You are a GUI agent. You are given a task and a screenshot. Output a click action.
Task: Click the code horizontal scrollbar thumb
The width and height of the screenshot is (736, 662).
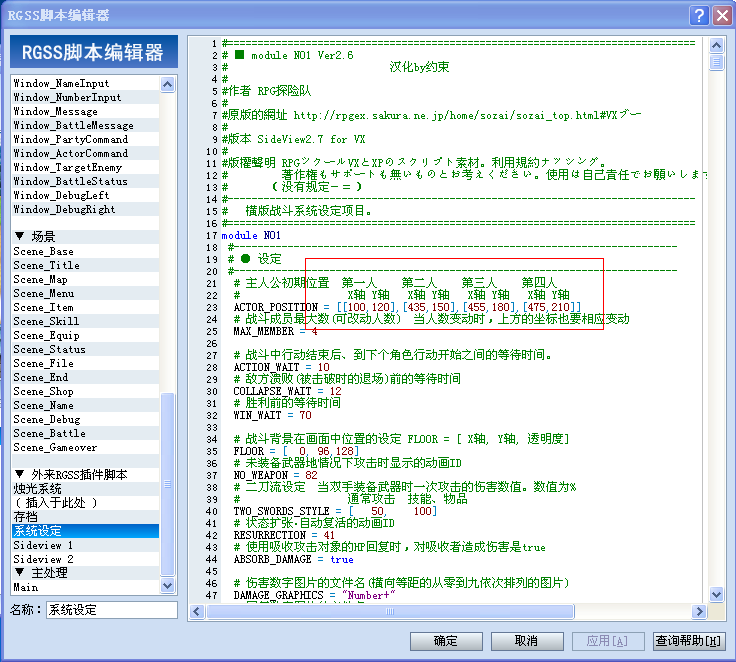pos(390,611)
